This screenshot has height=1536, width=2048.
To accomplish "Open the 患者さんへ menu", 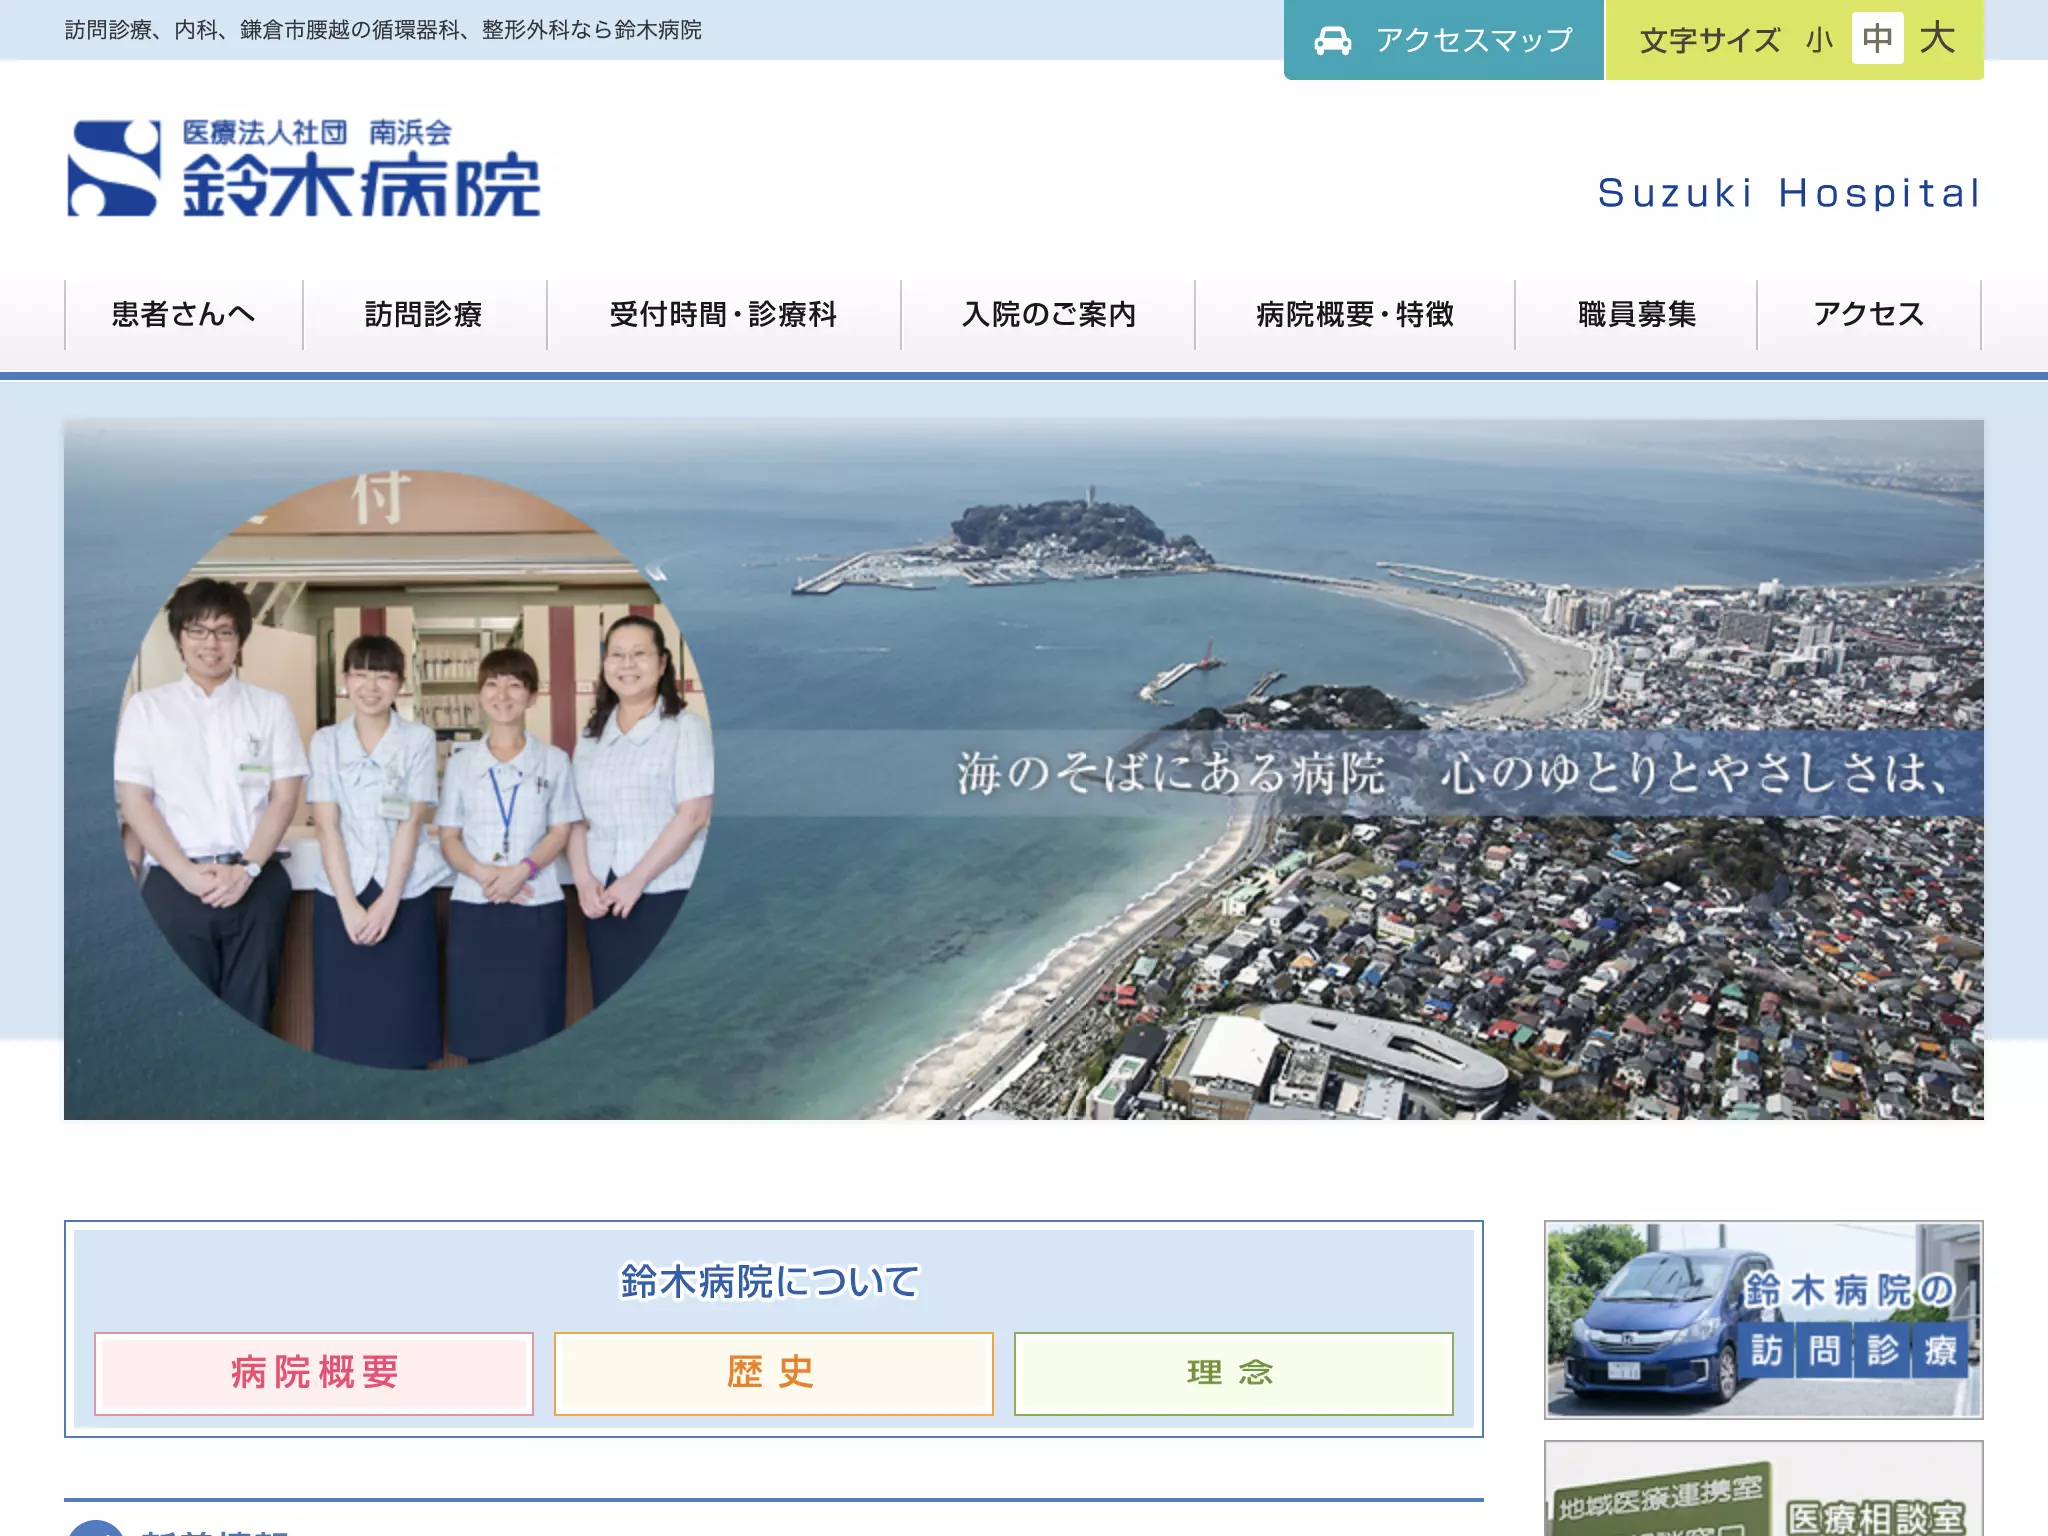I will (184, 315).
